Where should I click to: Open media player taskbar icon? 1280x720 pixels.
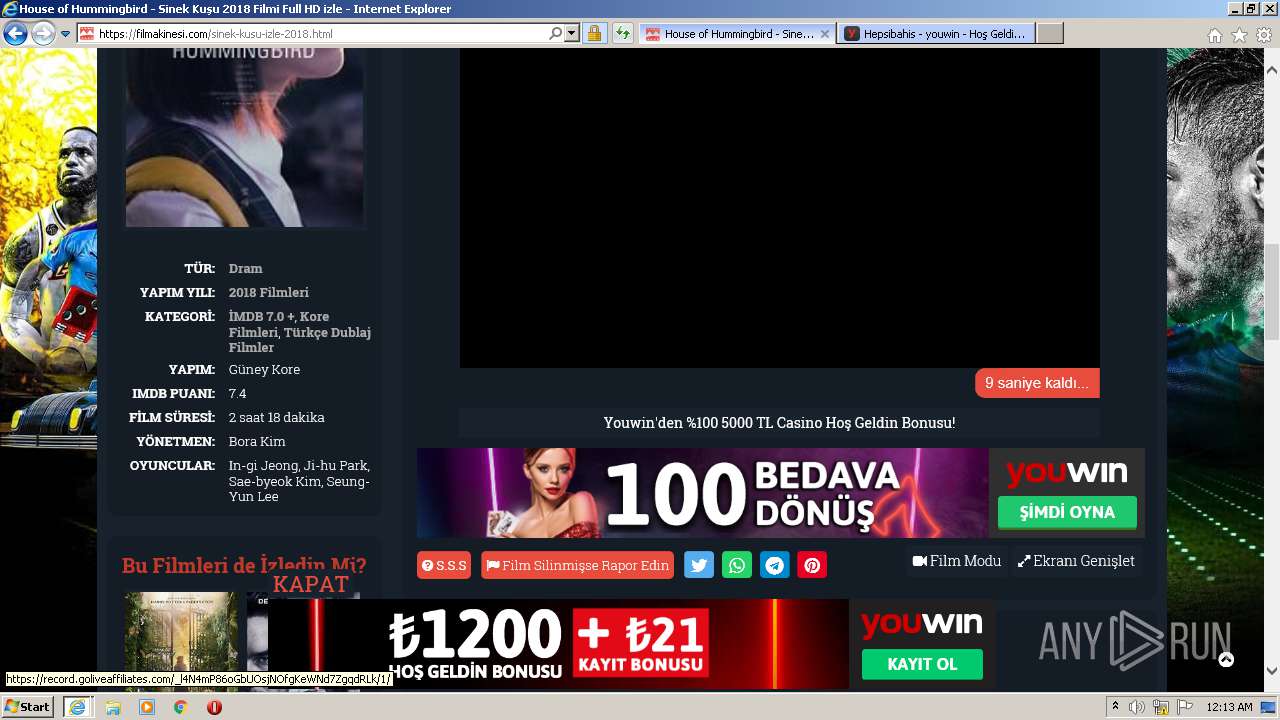[x=147, y=707]
